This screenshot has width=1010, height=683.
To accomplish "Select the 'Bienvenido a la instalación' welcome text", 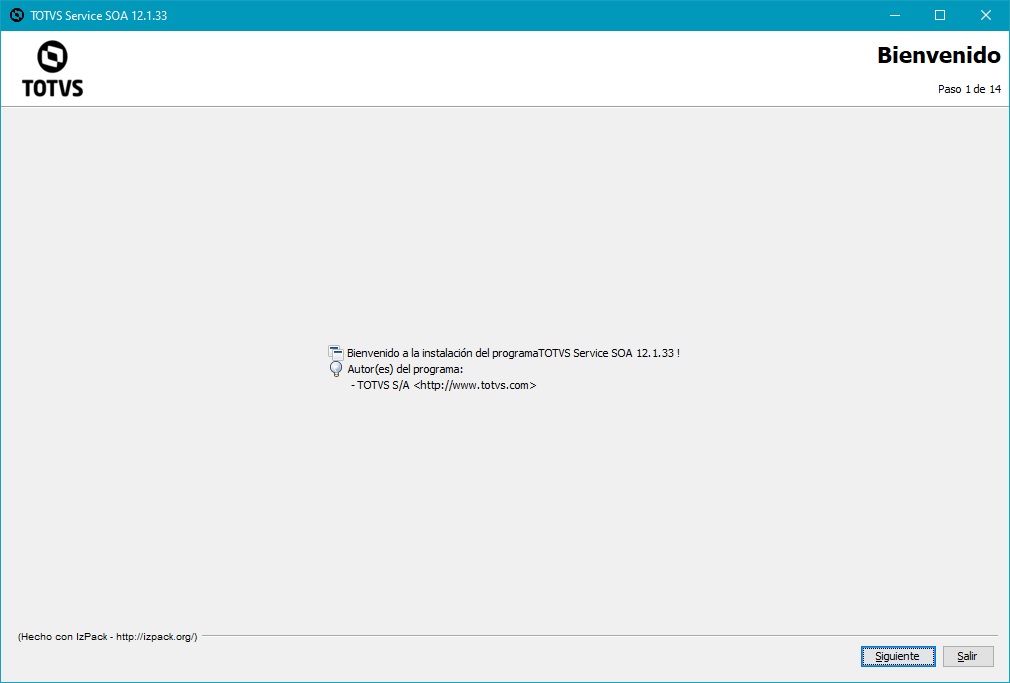I will pyautogui.click(x=513, y=353).
